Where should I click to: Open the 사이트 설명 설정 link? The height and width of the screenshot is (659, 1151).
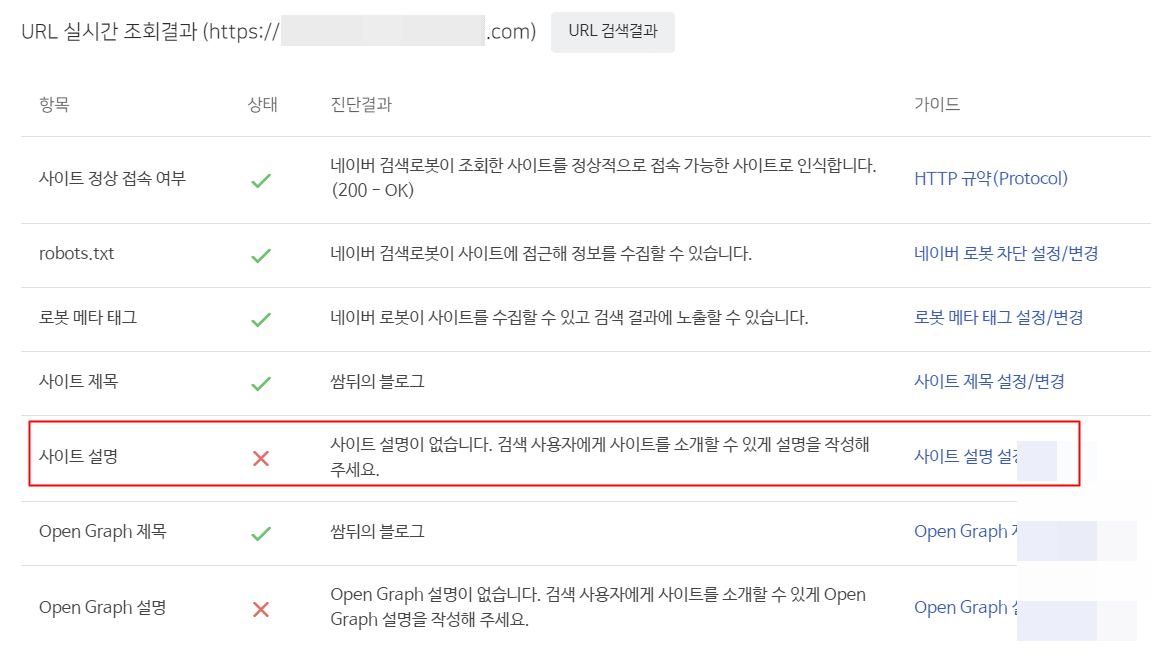tap(967, 455)
